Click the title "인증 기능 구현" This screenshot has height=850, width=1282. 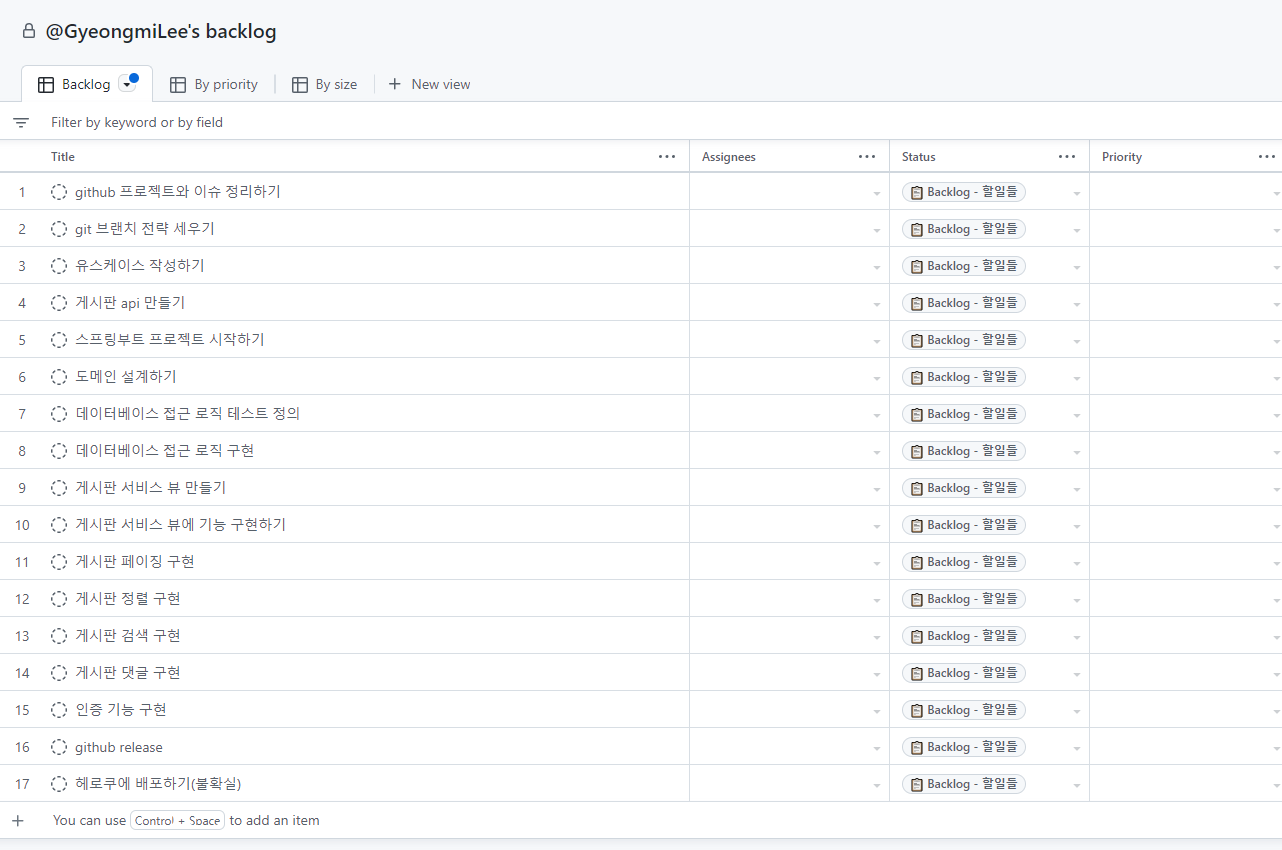click(x=121, y=710)
